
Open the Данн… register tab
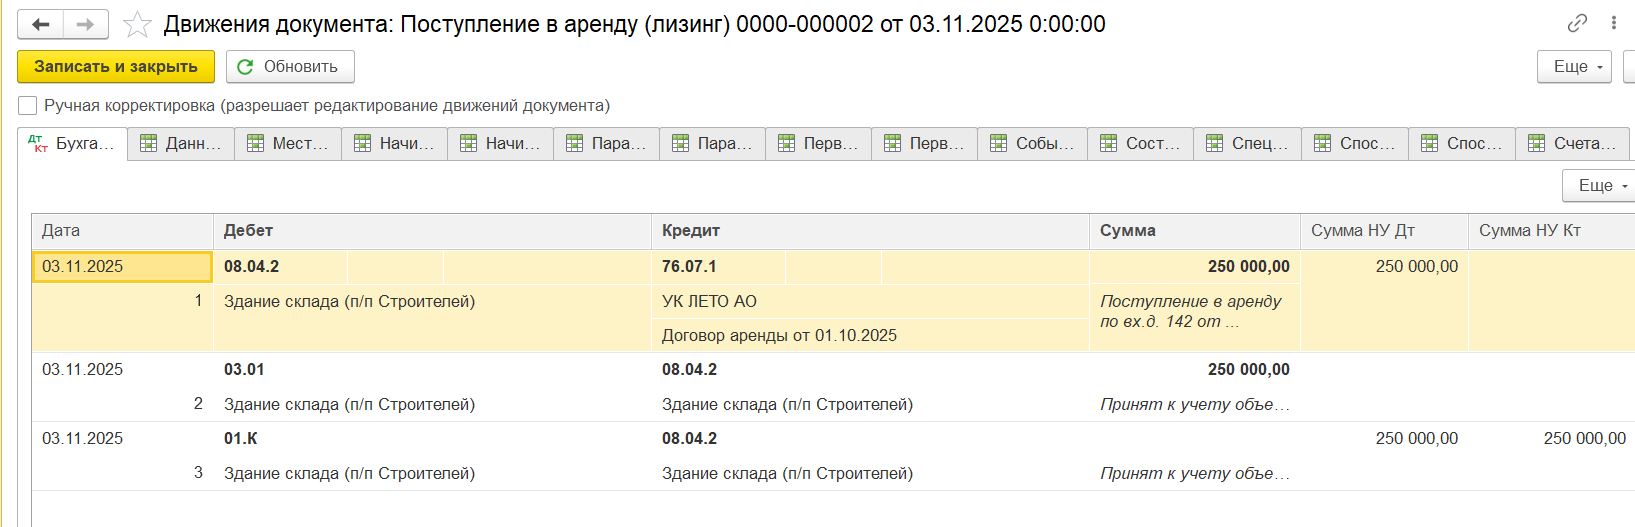(x=181, y=144)
